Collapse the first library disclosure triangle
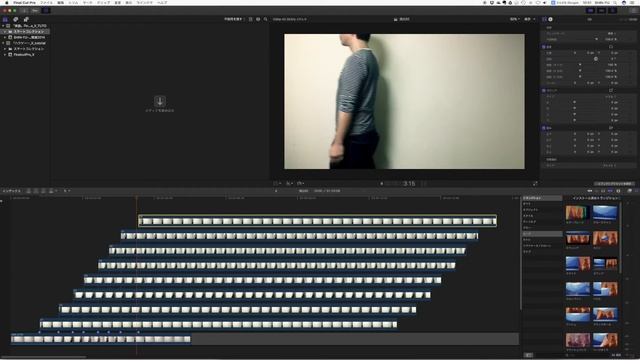This screenshot has width=640, height=360. [x=3, y=26]
